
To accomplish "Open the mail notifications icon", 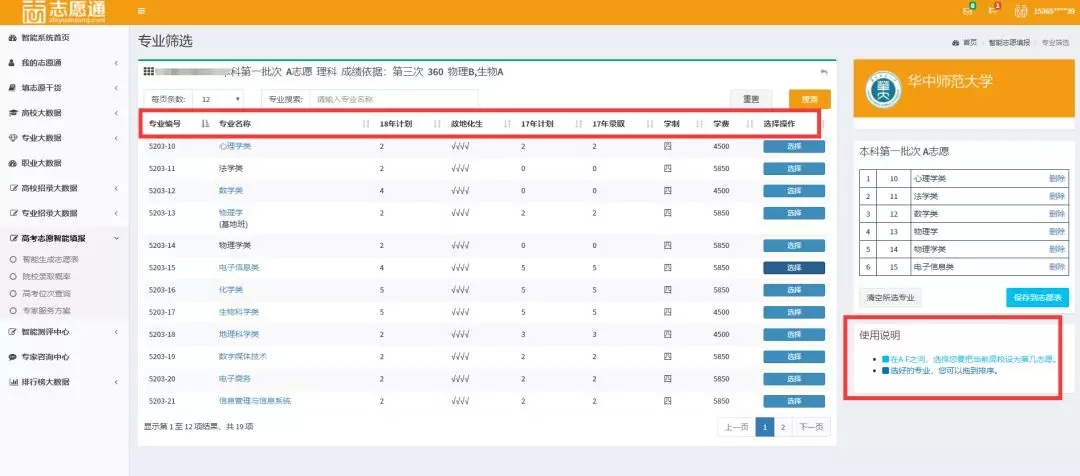I will pyautogui.click(x=967, y=11).
